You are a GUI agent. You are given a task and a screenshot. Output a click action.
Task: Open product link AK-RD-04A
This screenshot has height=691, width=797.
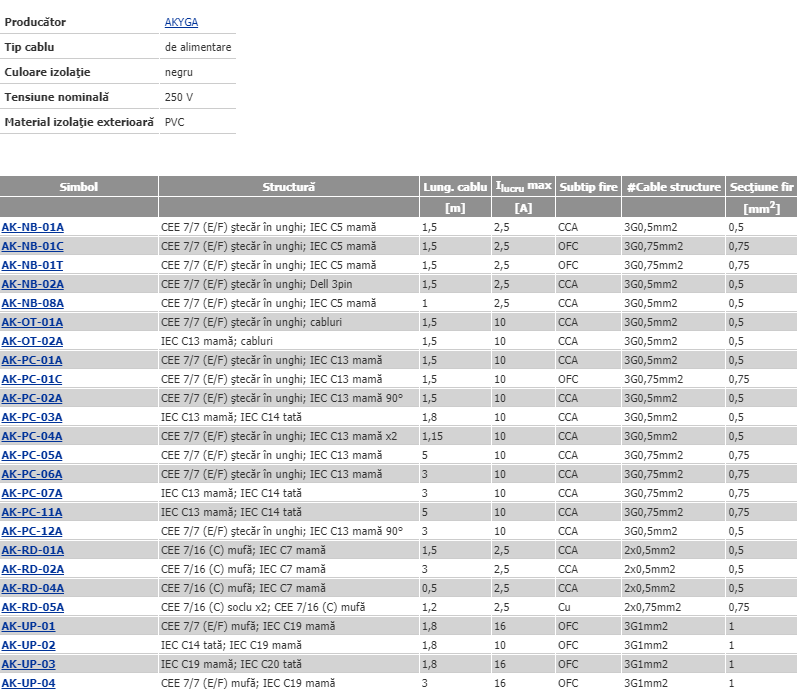[33, 588]
